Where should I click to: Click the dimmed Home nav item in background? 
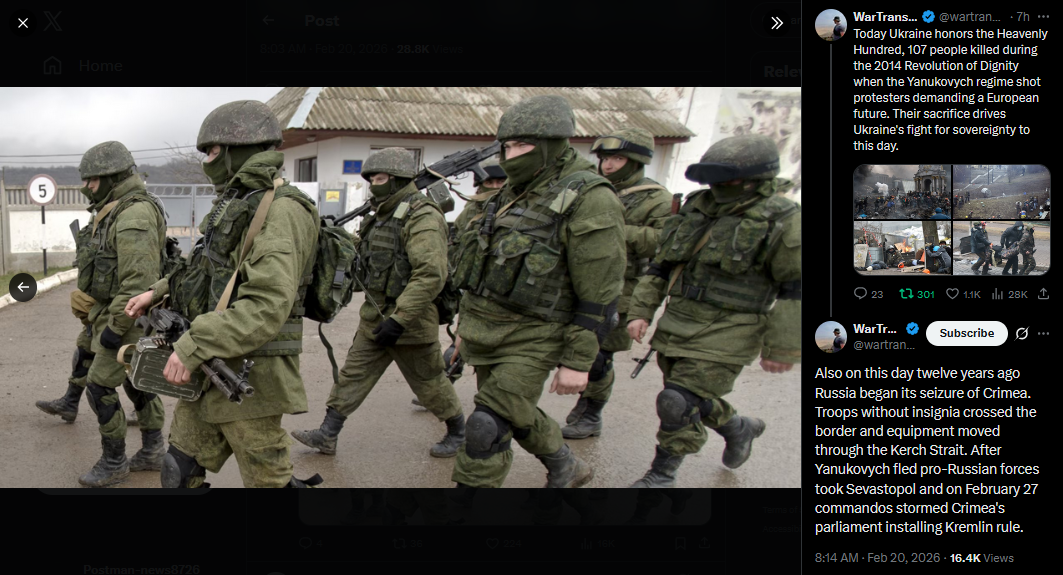(x=83, y=66)
